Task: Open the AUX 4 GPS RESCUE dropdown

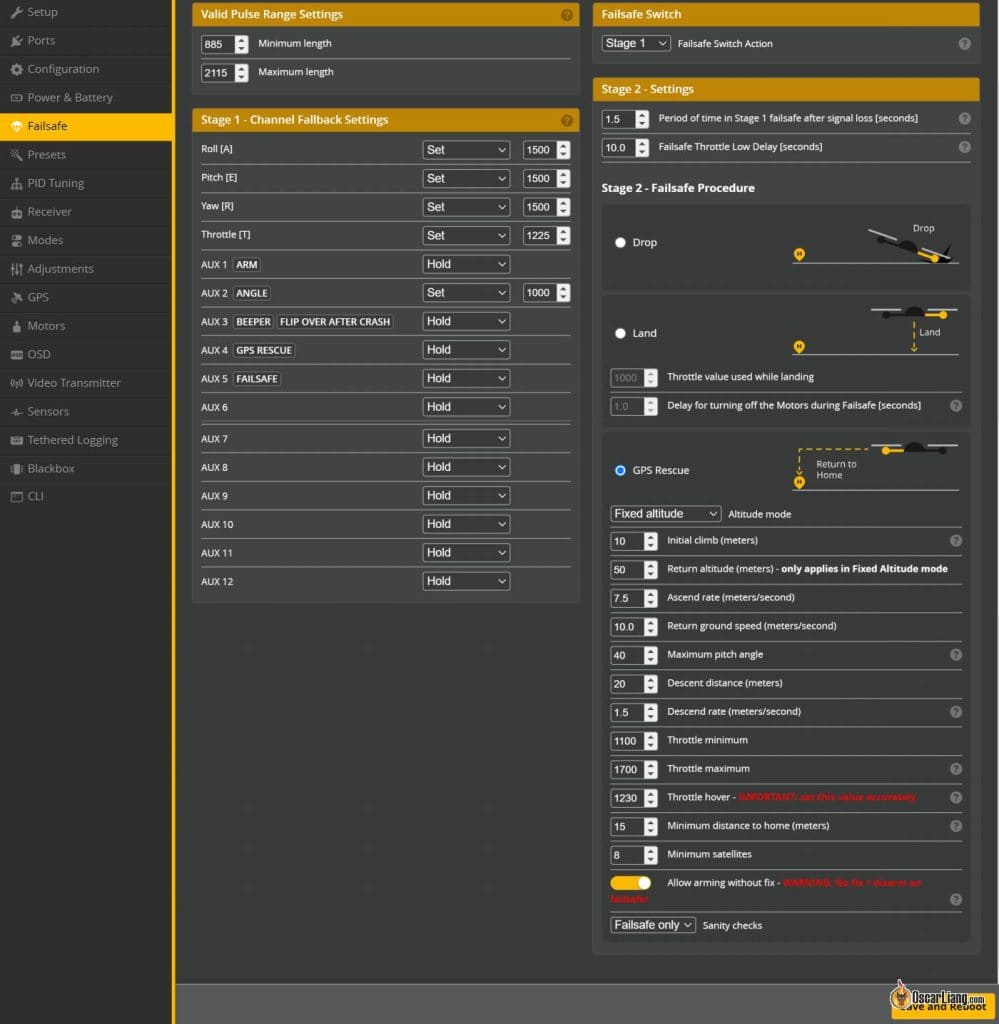Action: click(x=466, y=349)
